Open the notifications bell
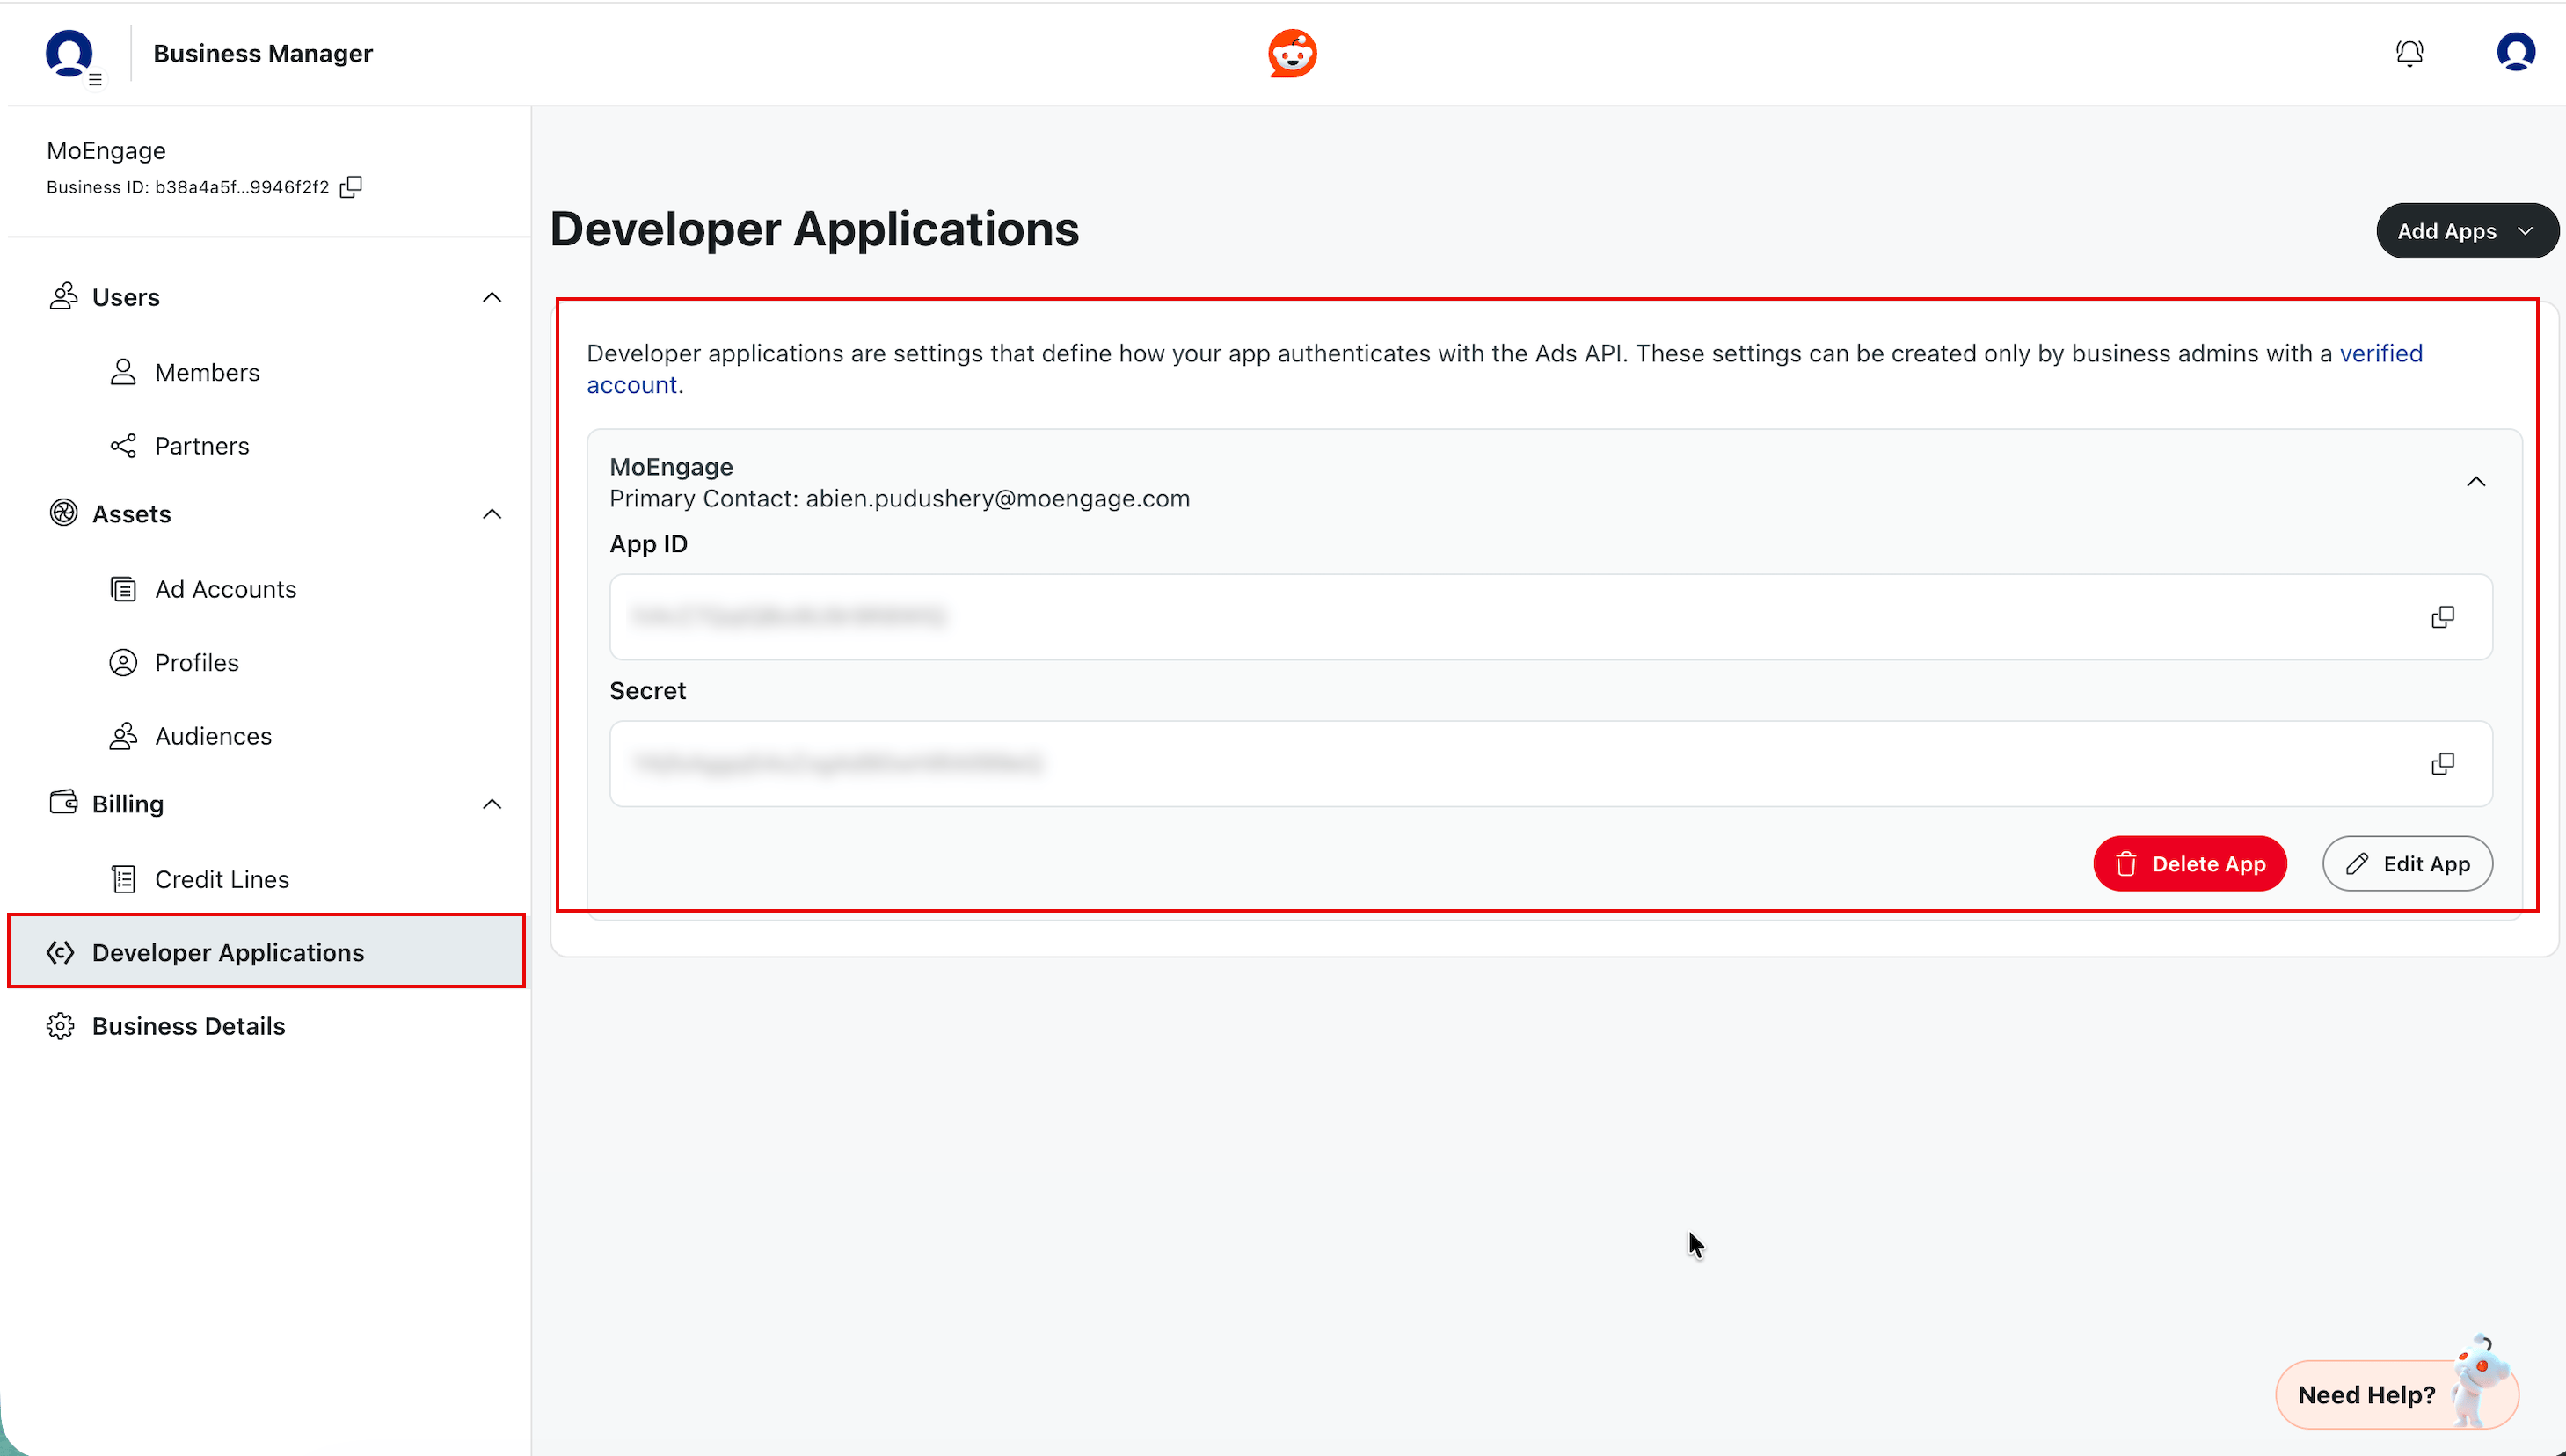The height and width of the screenshot is (1456, 2566). click(x=2409, y=53)
